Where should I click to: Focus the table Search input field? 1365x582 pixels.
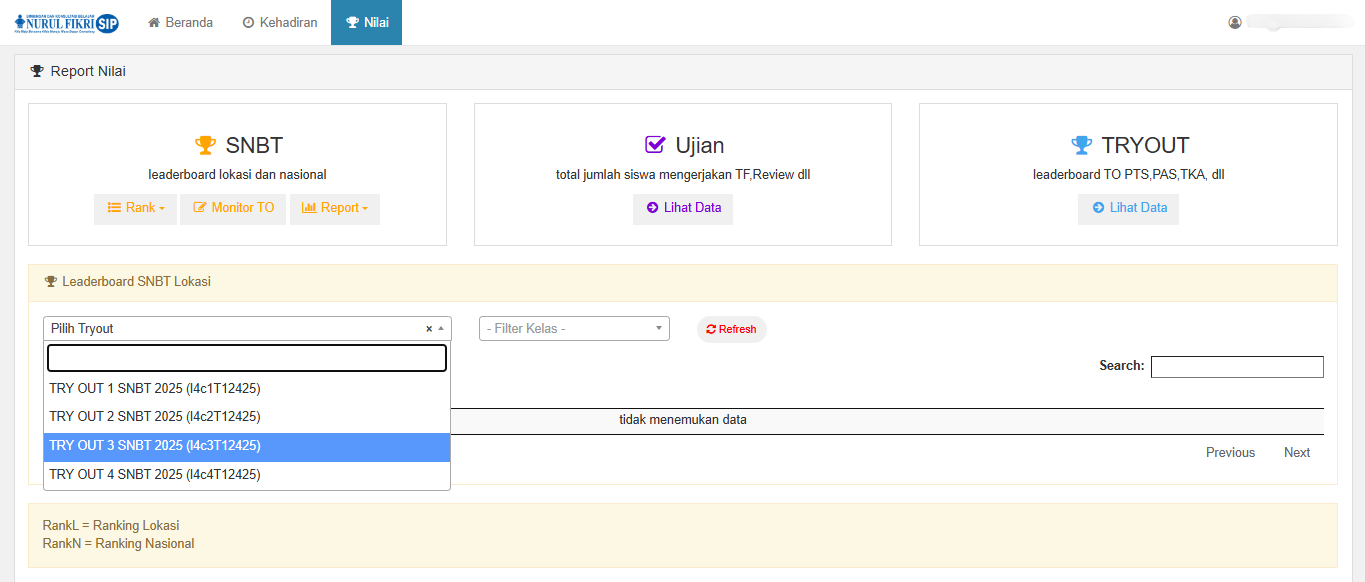(x=1236, y=366)
